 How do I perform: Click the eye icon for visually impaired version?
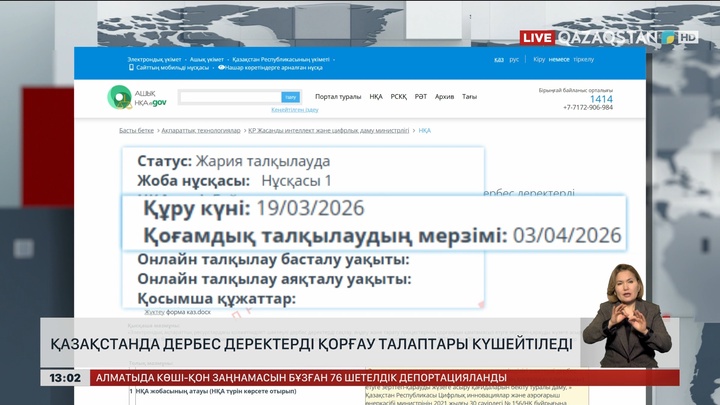[x=221, y=68]
